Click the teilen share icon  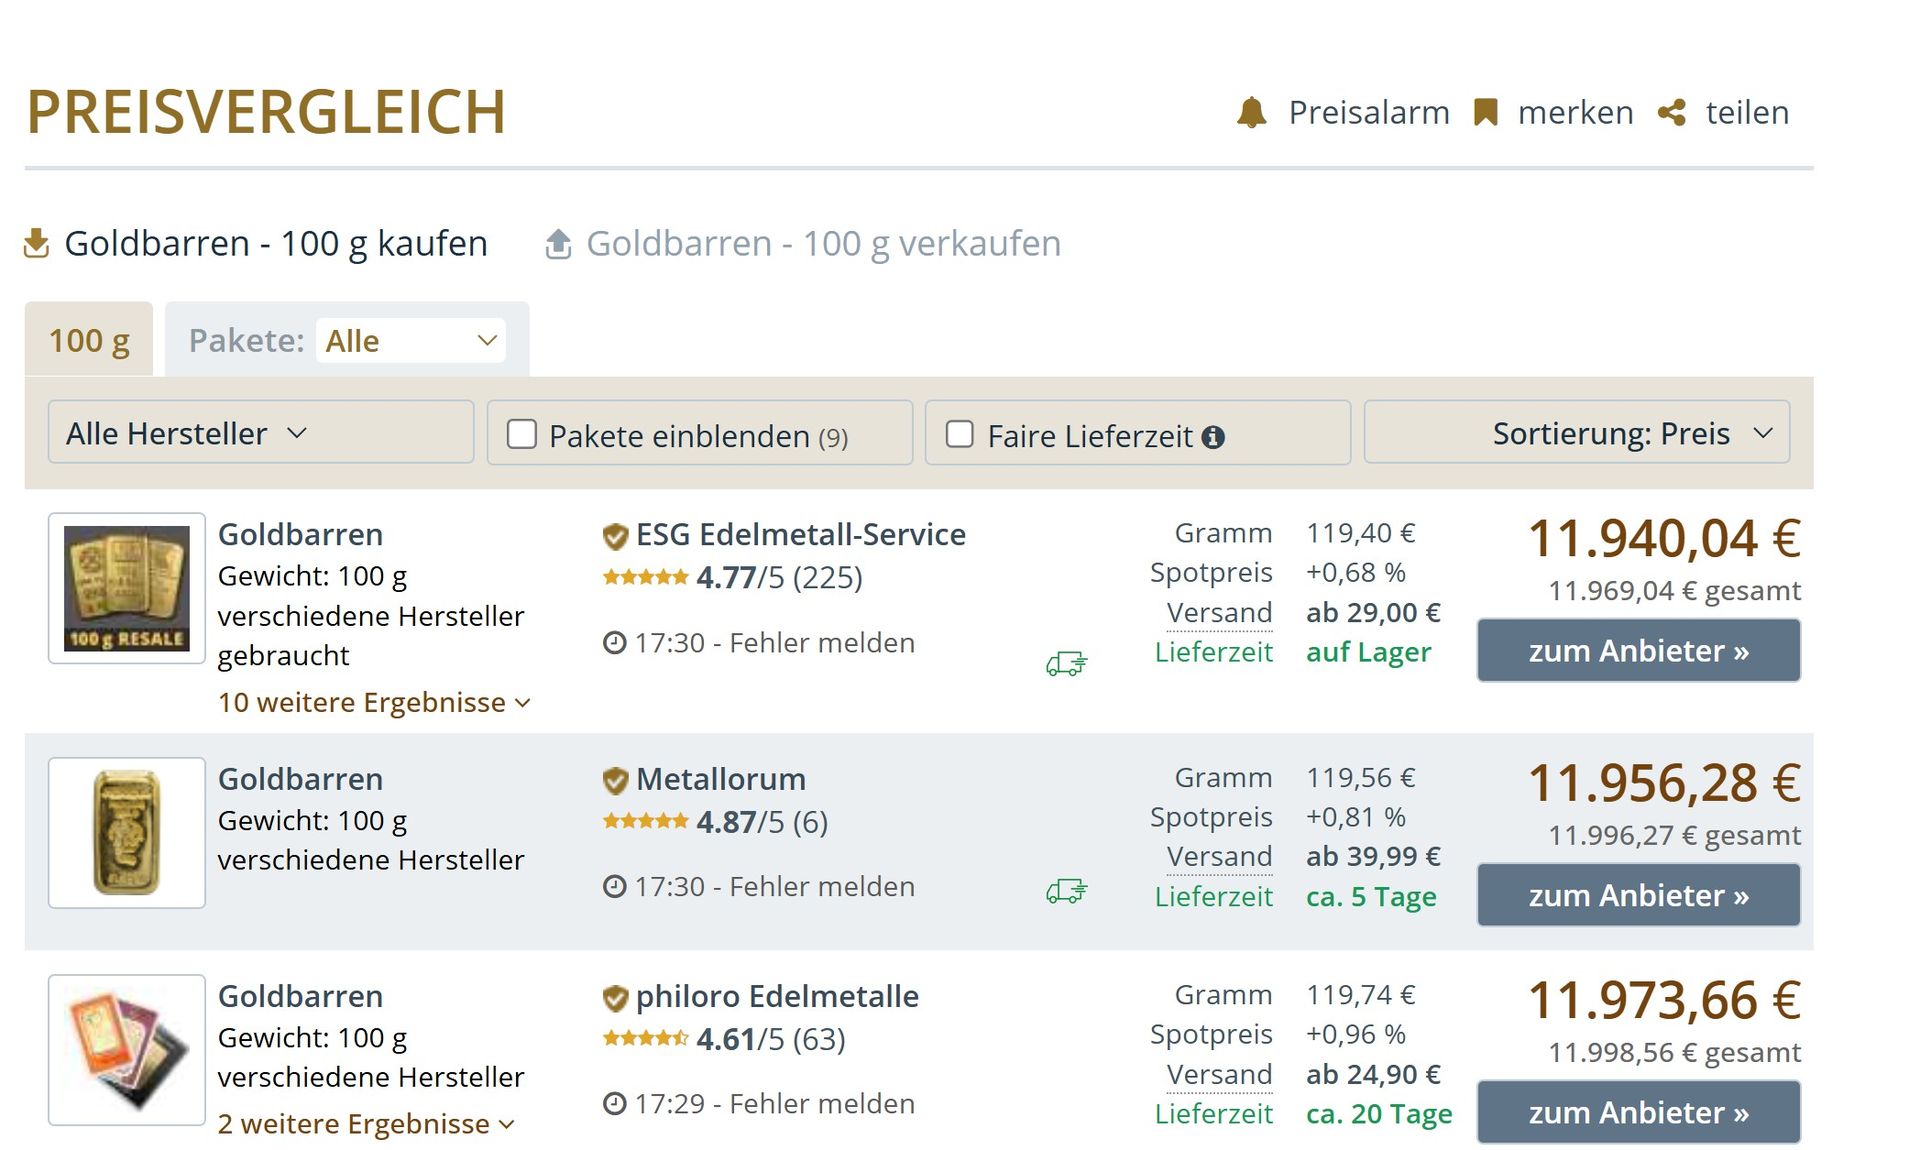coord(1671,112)
